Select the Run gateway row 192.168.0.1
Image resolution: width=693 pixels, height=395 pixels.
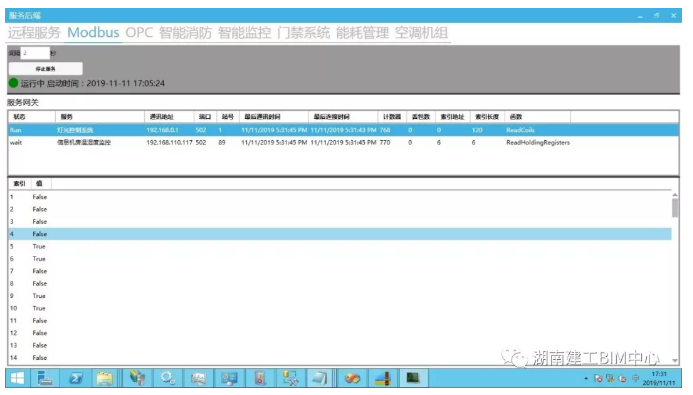(343, 130)
